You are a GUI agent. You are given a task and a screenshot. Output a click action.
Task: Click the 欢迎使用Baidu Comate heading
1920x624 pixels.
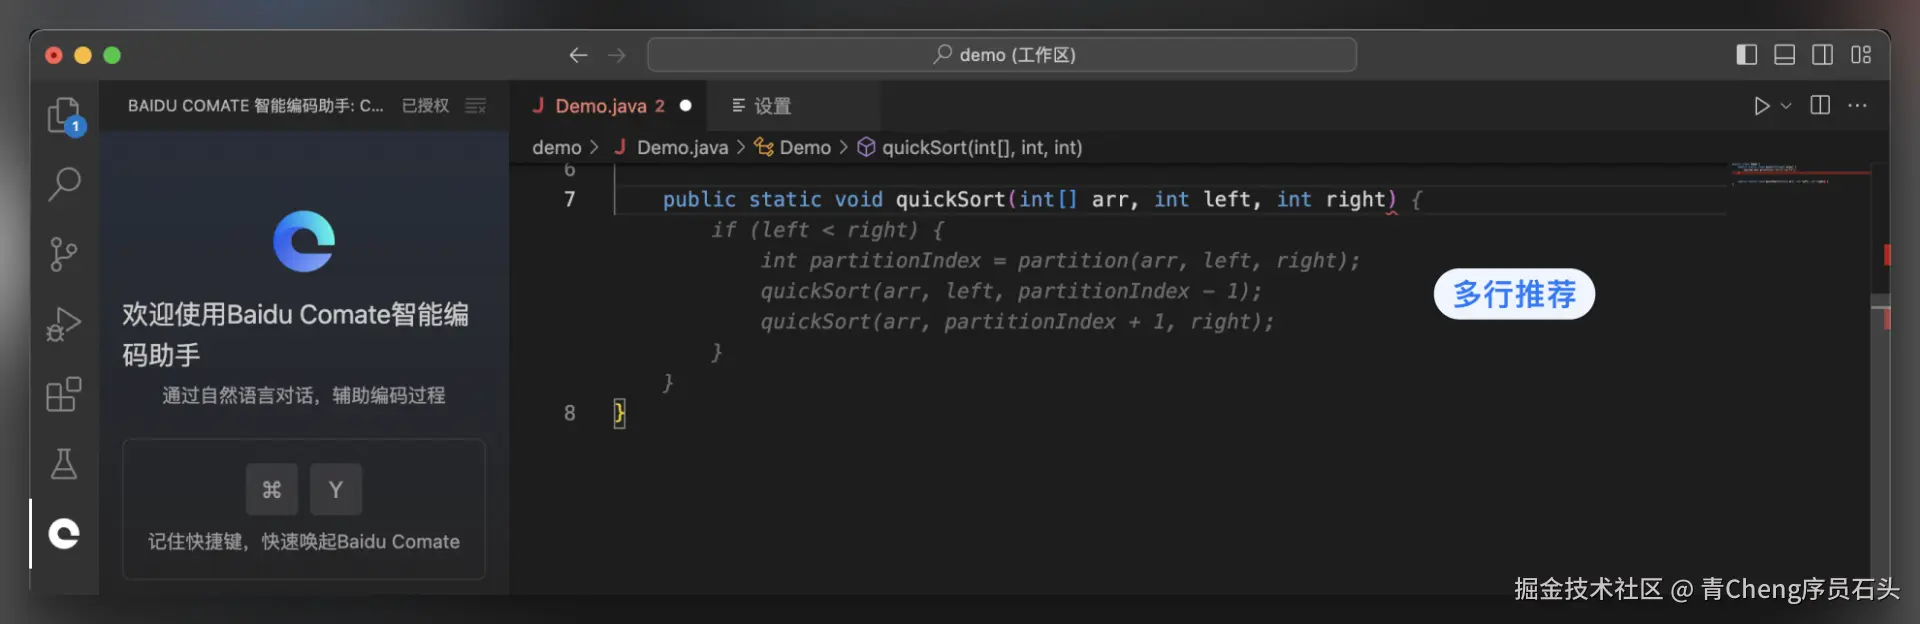[x=296, y=334]
